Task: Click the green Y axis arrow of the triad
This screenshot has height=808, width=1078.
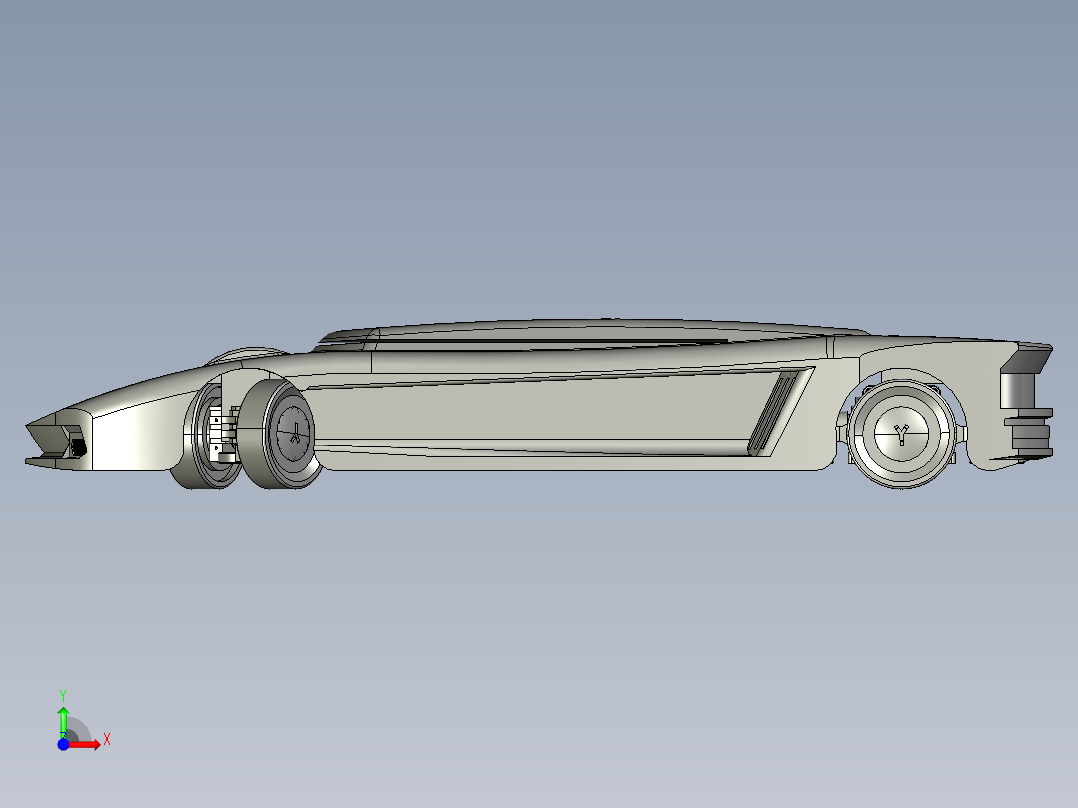Action: pyautogui.click(x=63, y=721)
